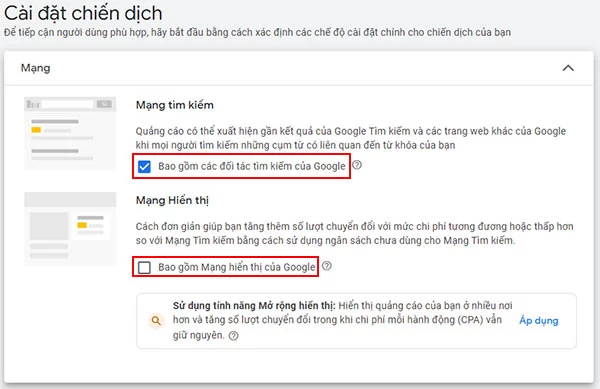The image size is (600, 389).
Task: Click the Mạng Hiển thị illustration thumbnail
Action: [x=70, y=228]
